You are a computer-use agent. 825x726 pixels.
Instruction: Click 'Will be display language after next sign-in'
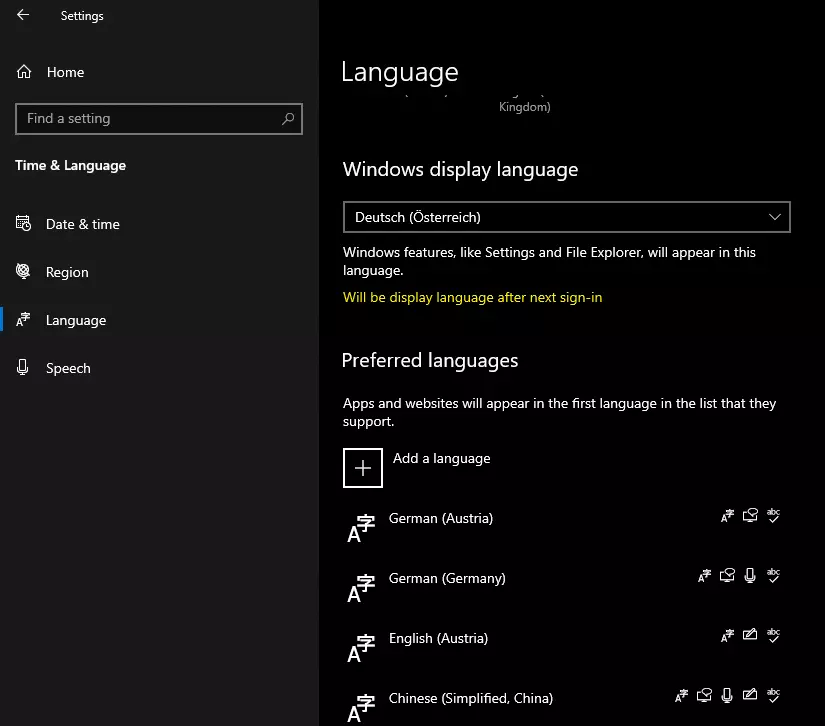tap(472, 297)
